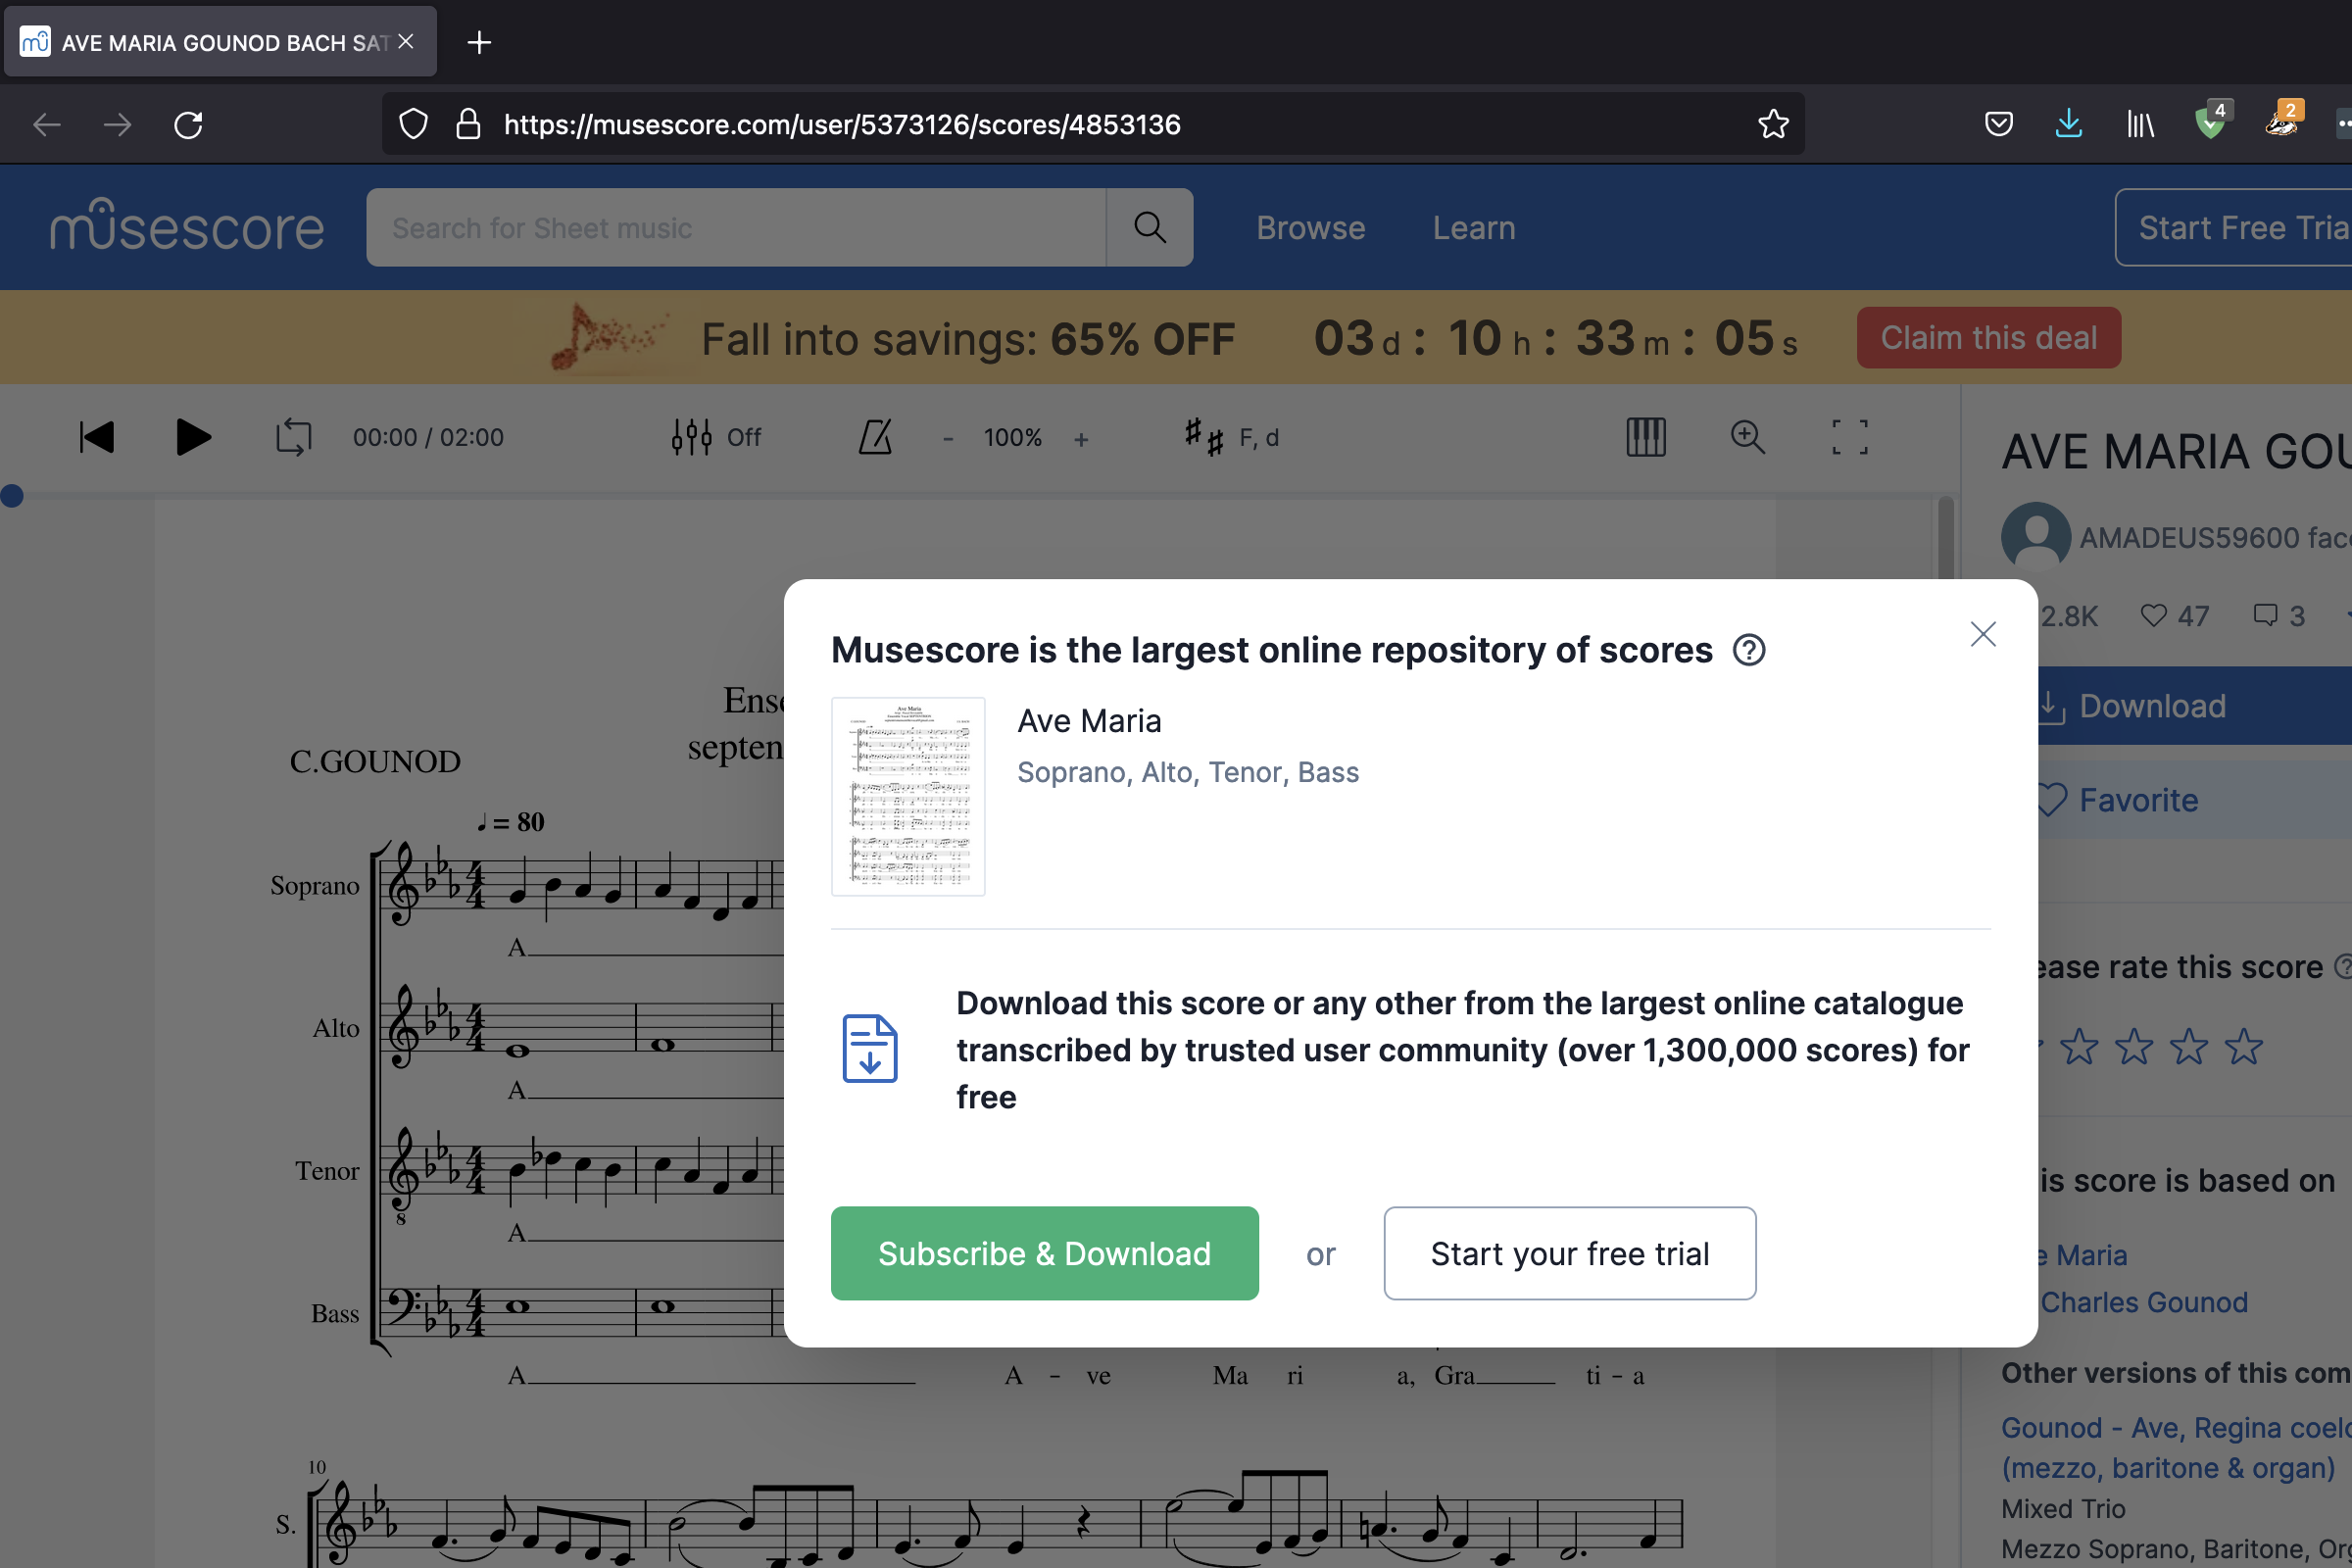Viewport: 2352px width, 1568px height.
Task: Click the Ave Maria score thumbnail in the dialog
Action: pos(907,796)
